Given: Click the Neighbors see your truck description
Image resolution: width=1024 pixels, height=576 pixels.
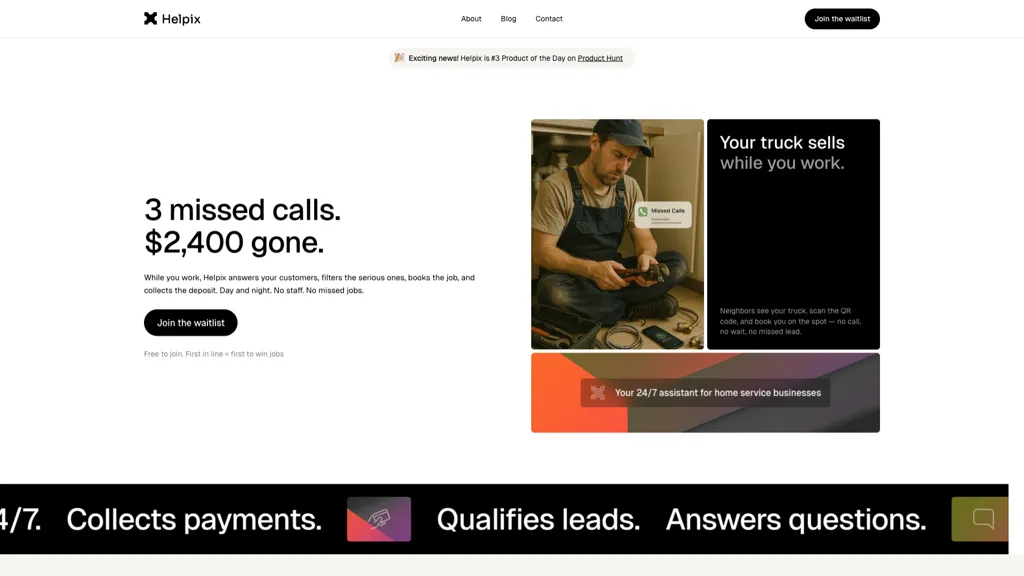Looking at the screenshot, I should point(790,321).
